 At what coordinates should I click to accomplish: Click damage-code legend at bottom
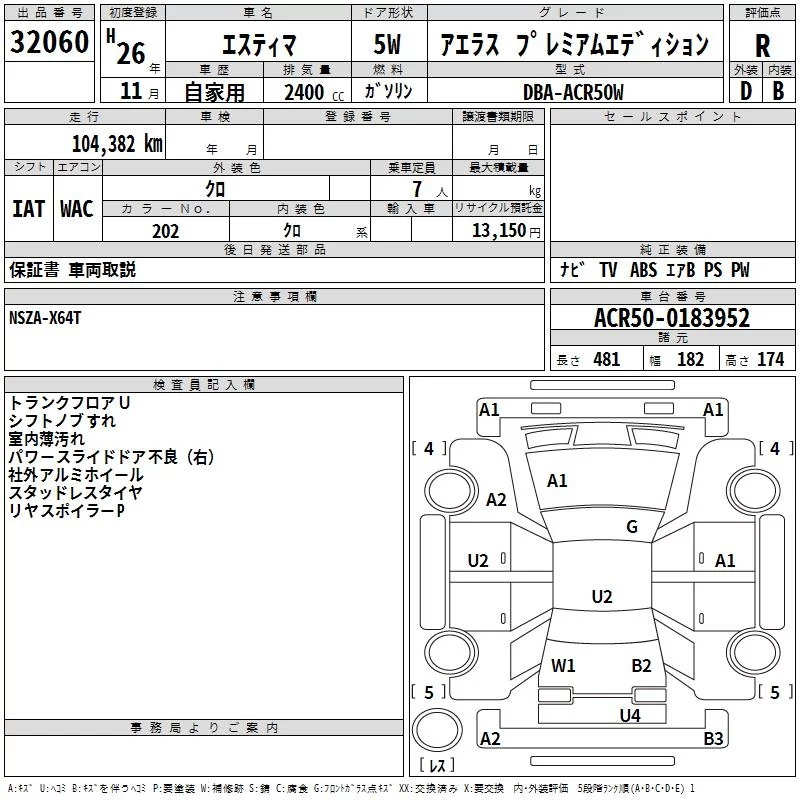pyautogui.click(x=351, y=788)
